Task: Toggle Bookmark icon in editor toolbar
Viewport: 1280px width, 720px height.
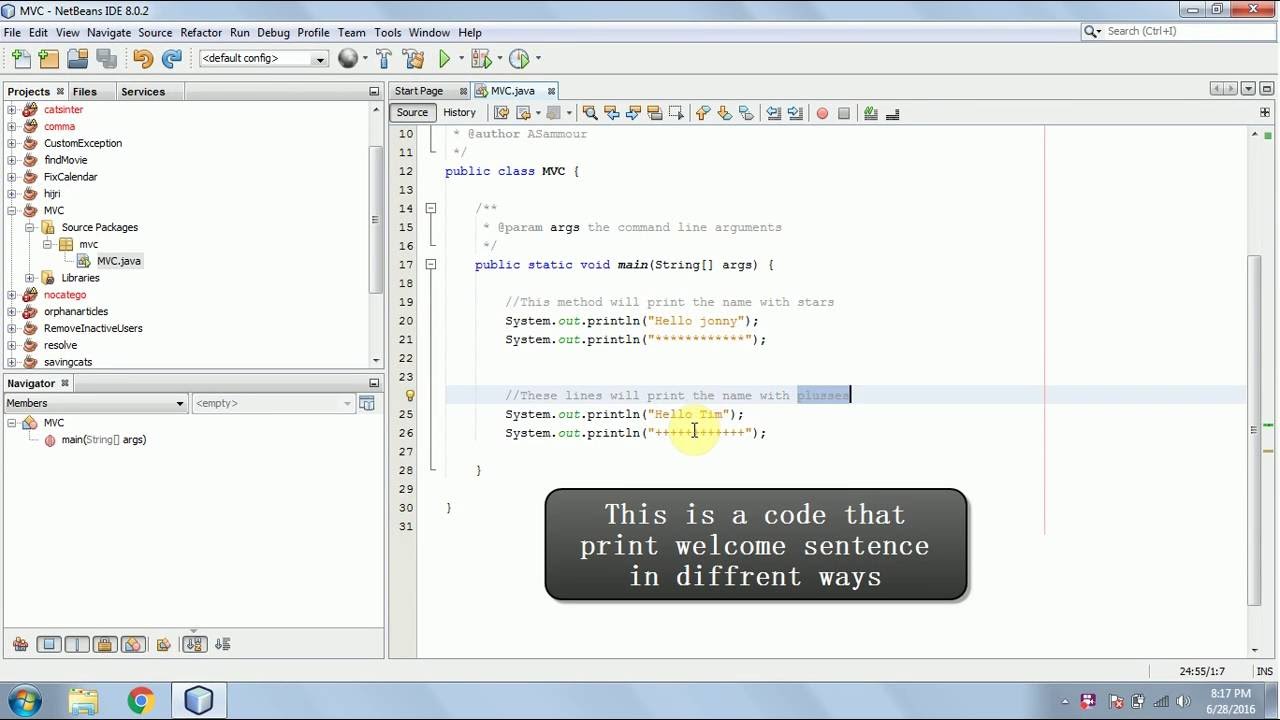Action: click(746, 113)
